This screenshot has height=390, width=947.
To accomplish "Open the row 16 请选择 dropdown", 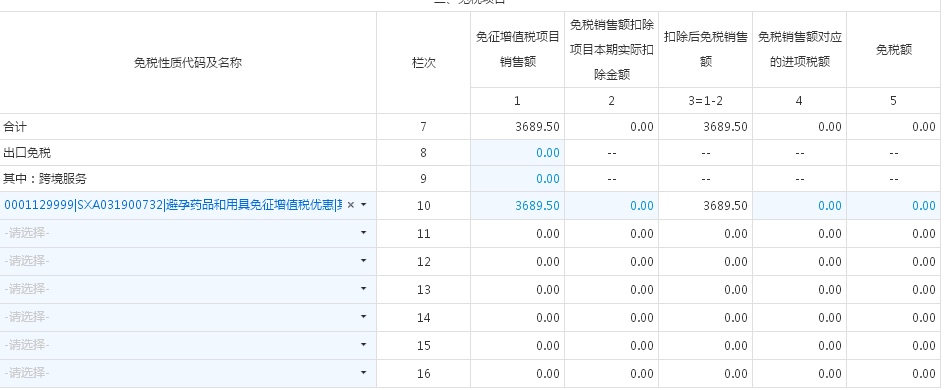I will (188, 373).
